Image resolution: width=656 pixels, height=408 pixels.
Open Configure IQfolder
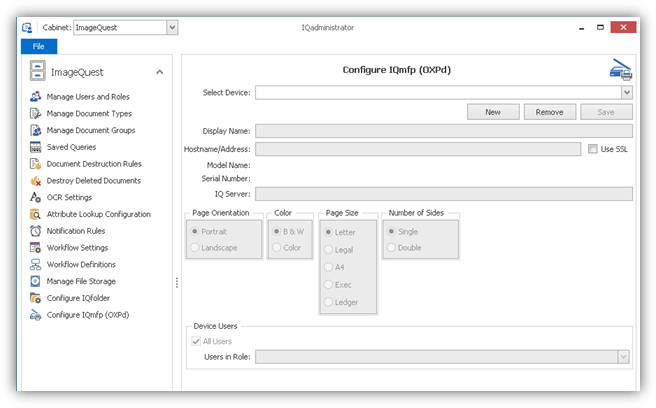[78, 298]
